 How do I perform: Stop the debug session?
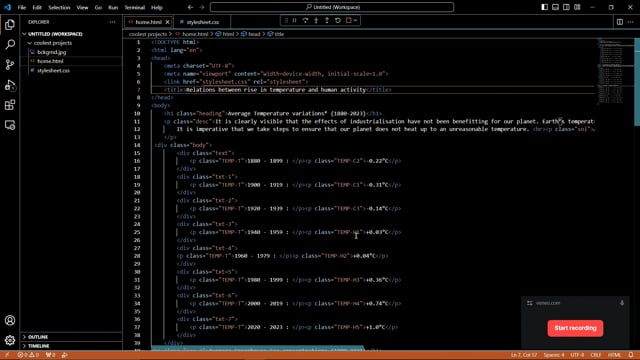[x=348, y=20]
